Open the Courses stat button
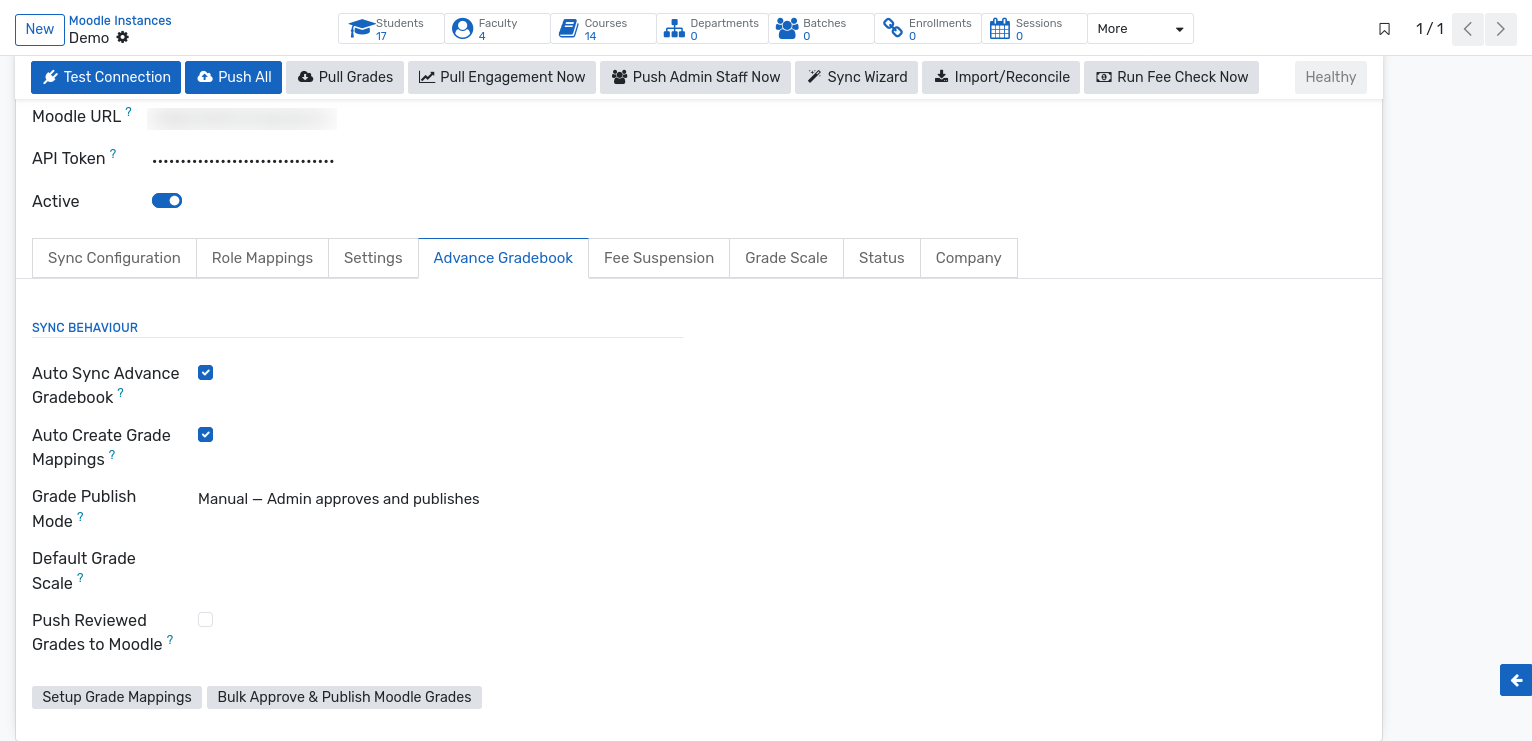Viewport: 1532px width, 741px height. coord(604,29)
